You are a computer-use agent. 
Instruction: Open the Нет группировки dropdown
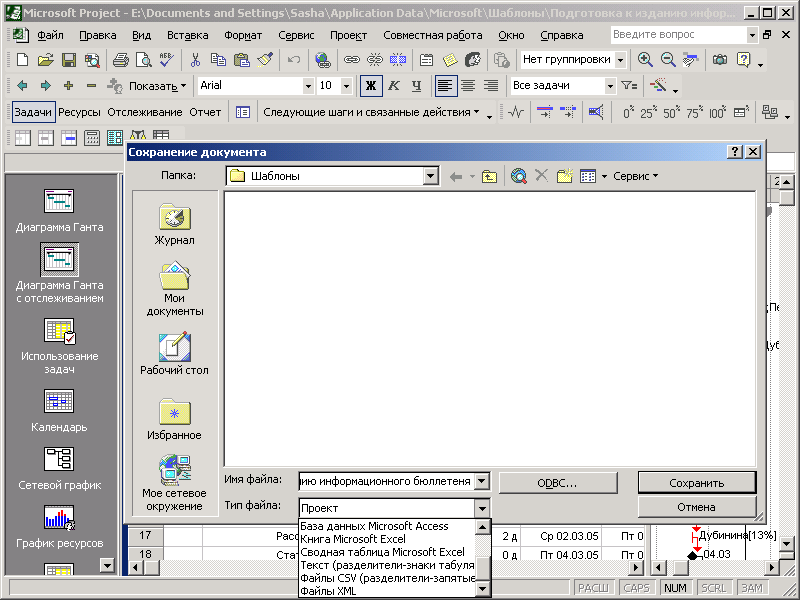point(621,60)
